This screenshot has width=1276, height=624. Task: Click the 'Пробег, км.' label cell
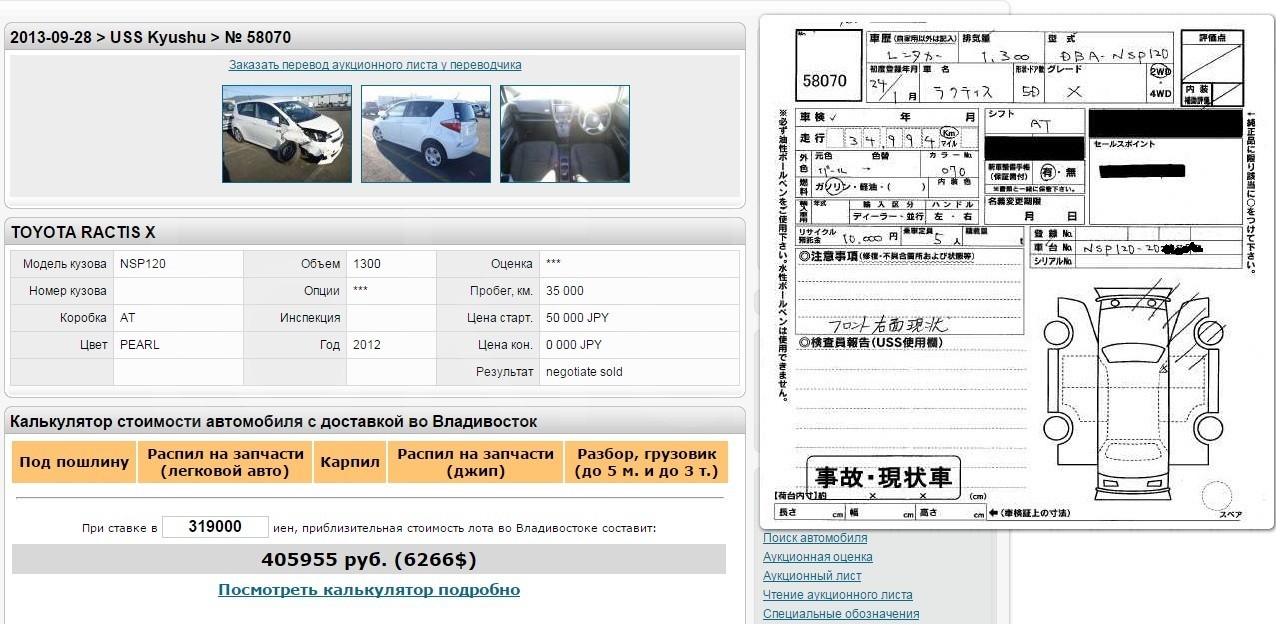488,291
